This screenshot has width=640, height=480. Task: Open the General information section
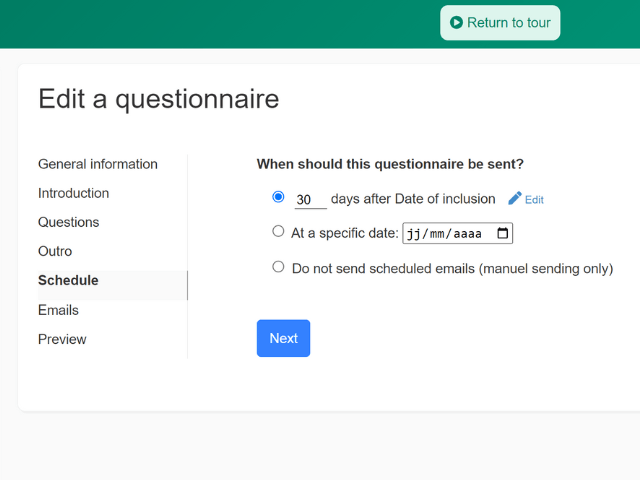(98, 164)
